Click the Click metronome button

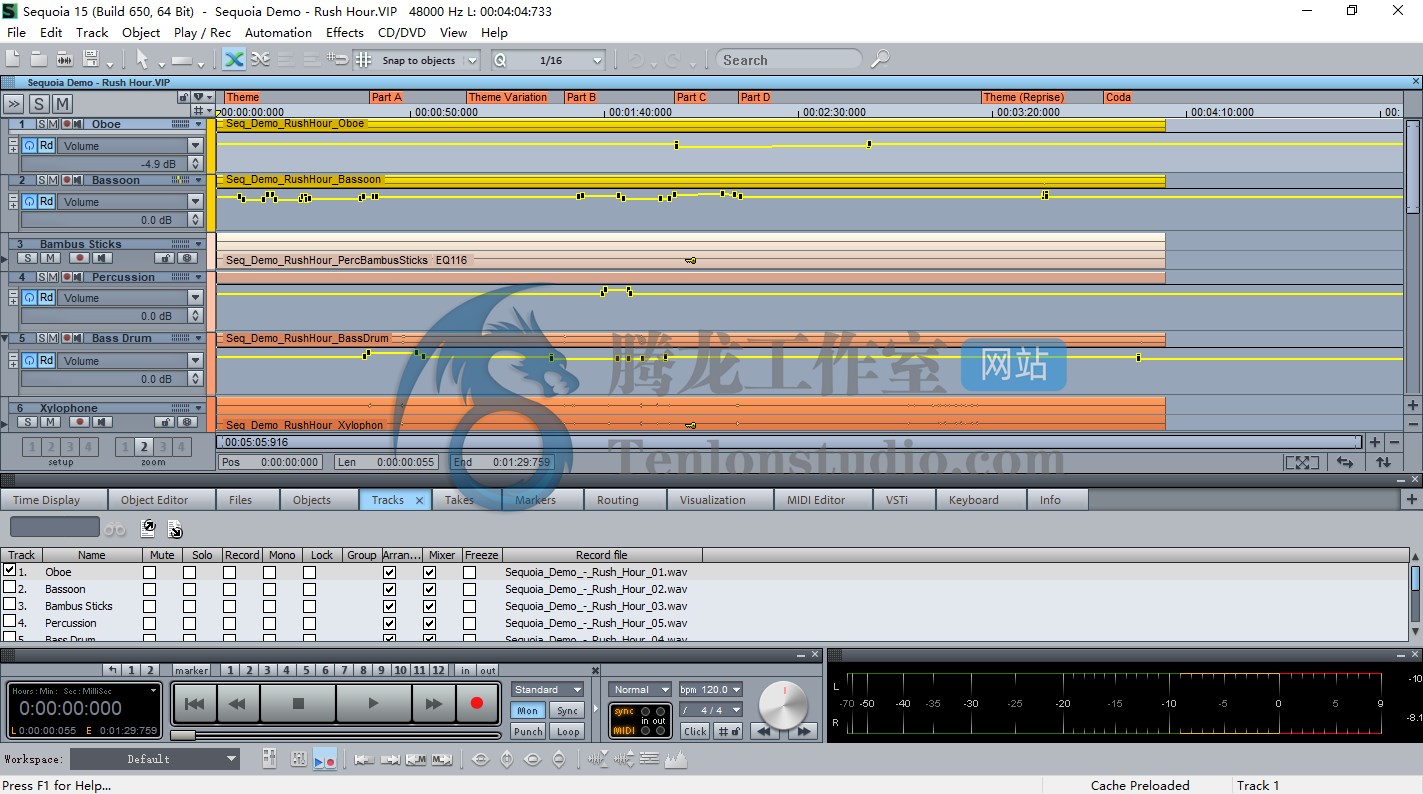695,731
